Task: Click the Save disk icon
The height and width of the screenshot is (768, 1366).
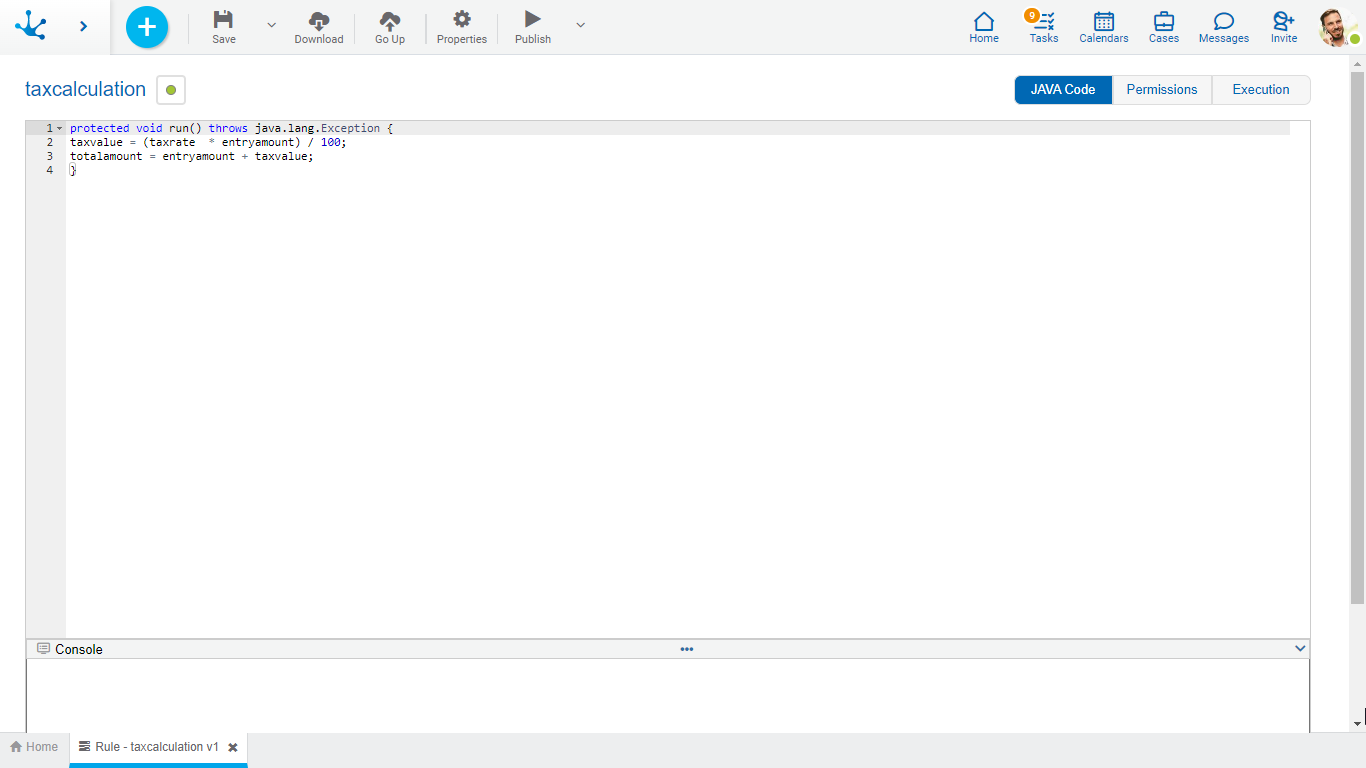Action: tap(224, 20)
